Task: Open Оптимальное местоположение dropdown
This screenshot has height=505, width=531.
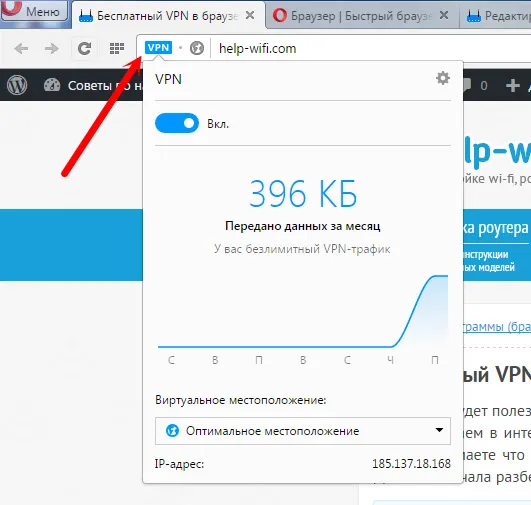Action: [x=303, y=431]
